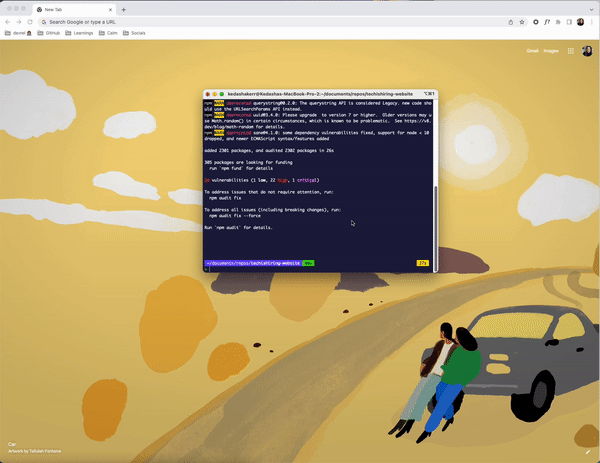The height and width of the screenshot is (463, 600).
Task: Open the Socials bookmarks folder
Action: (134, 33)
